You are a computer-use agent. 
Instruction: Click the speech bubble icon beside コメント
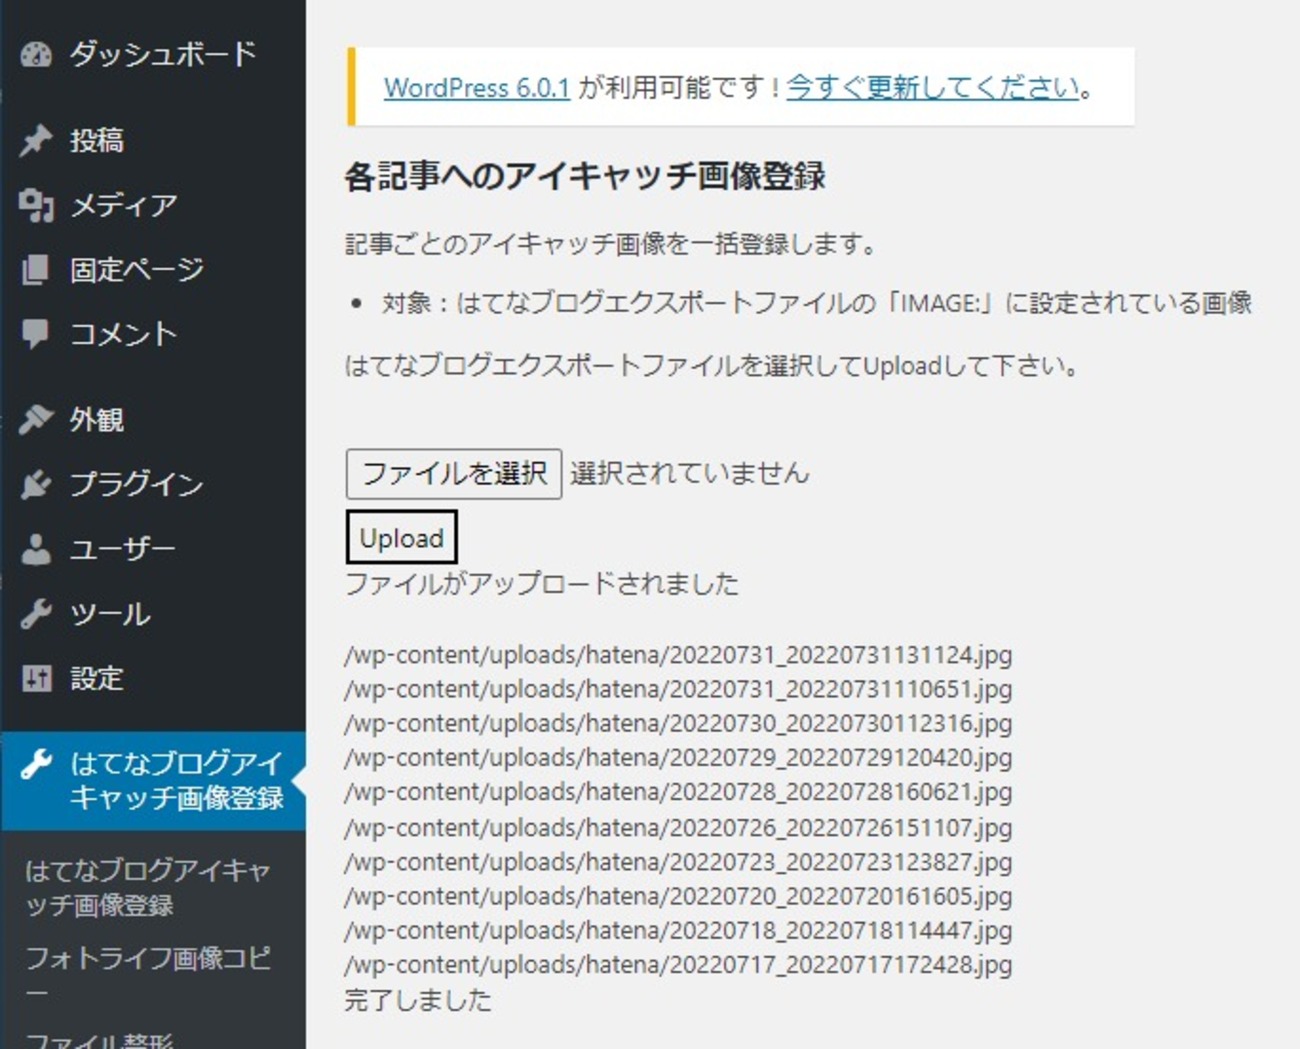point(36,334)
